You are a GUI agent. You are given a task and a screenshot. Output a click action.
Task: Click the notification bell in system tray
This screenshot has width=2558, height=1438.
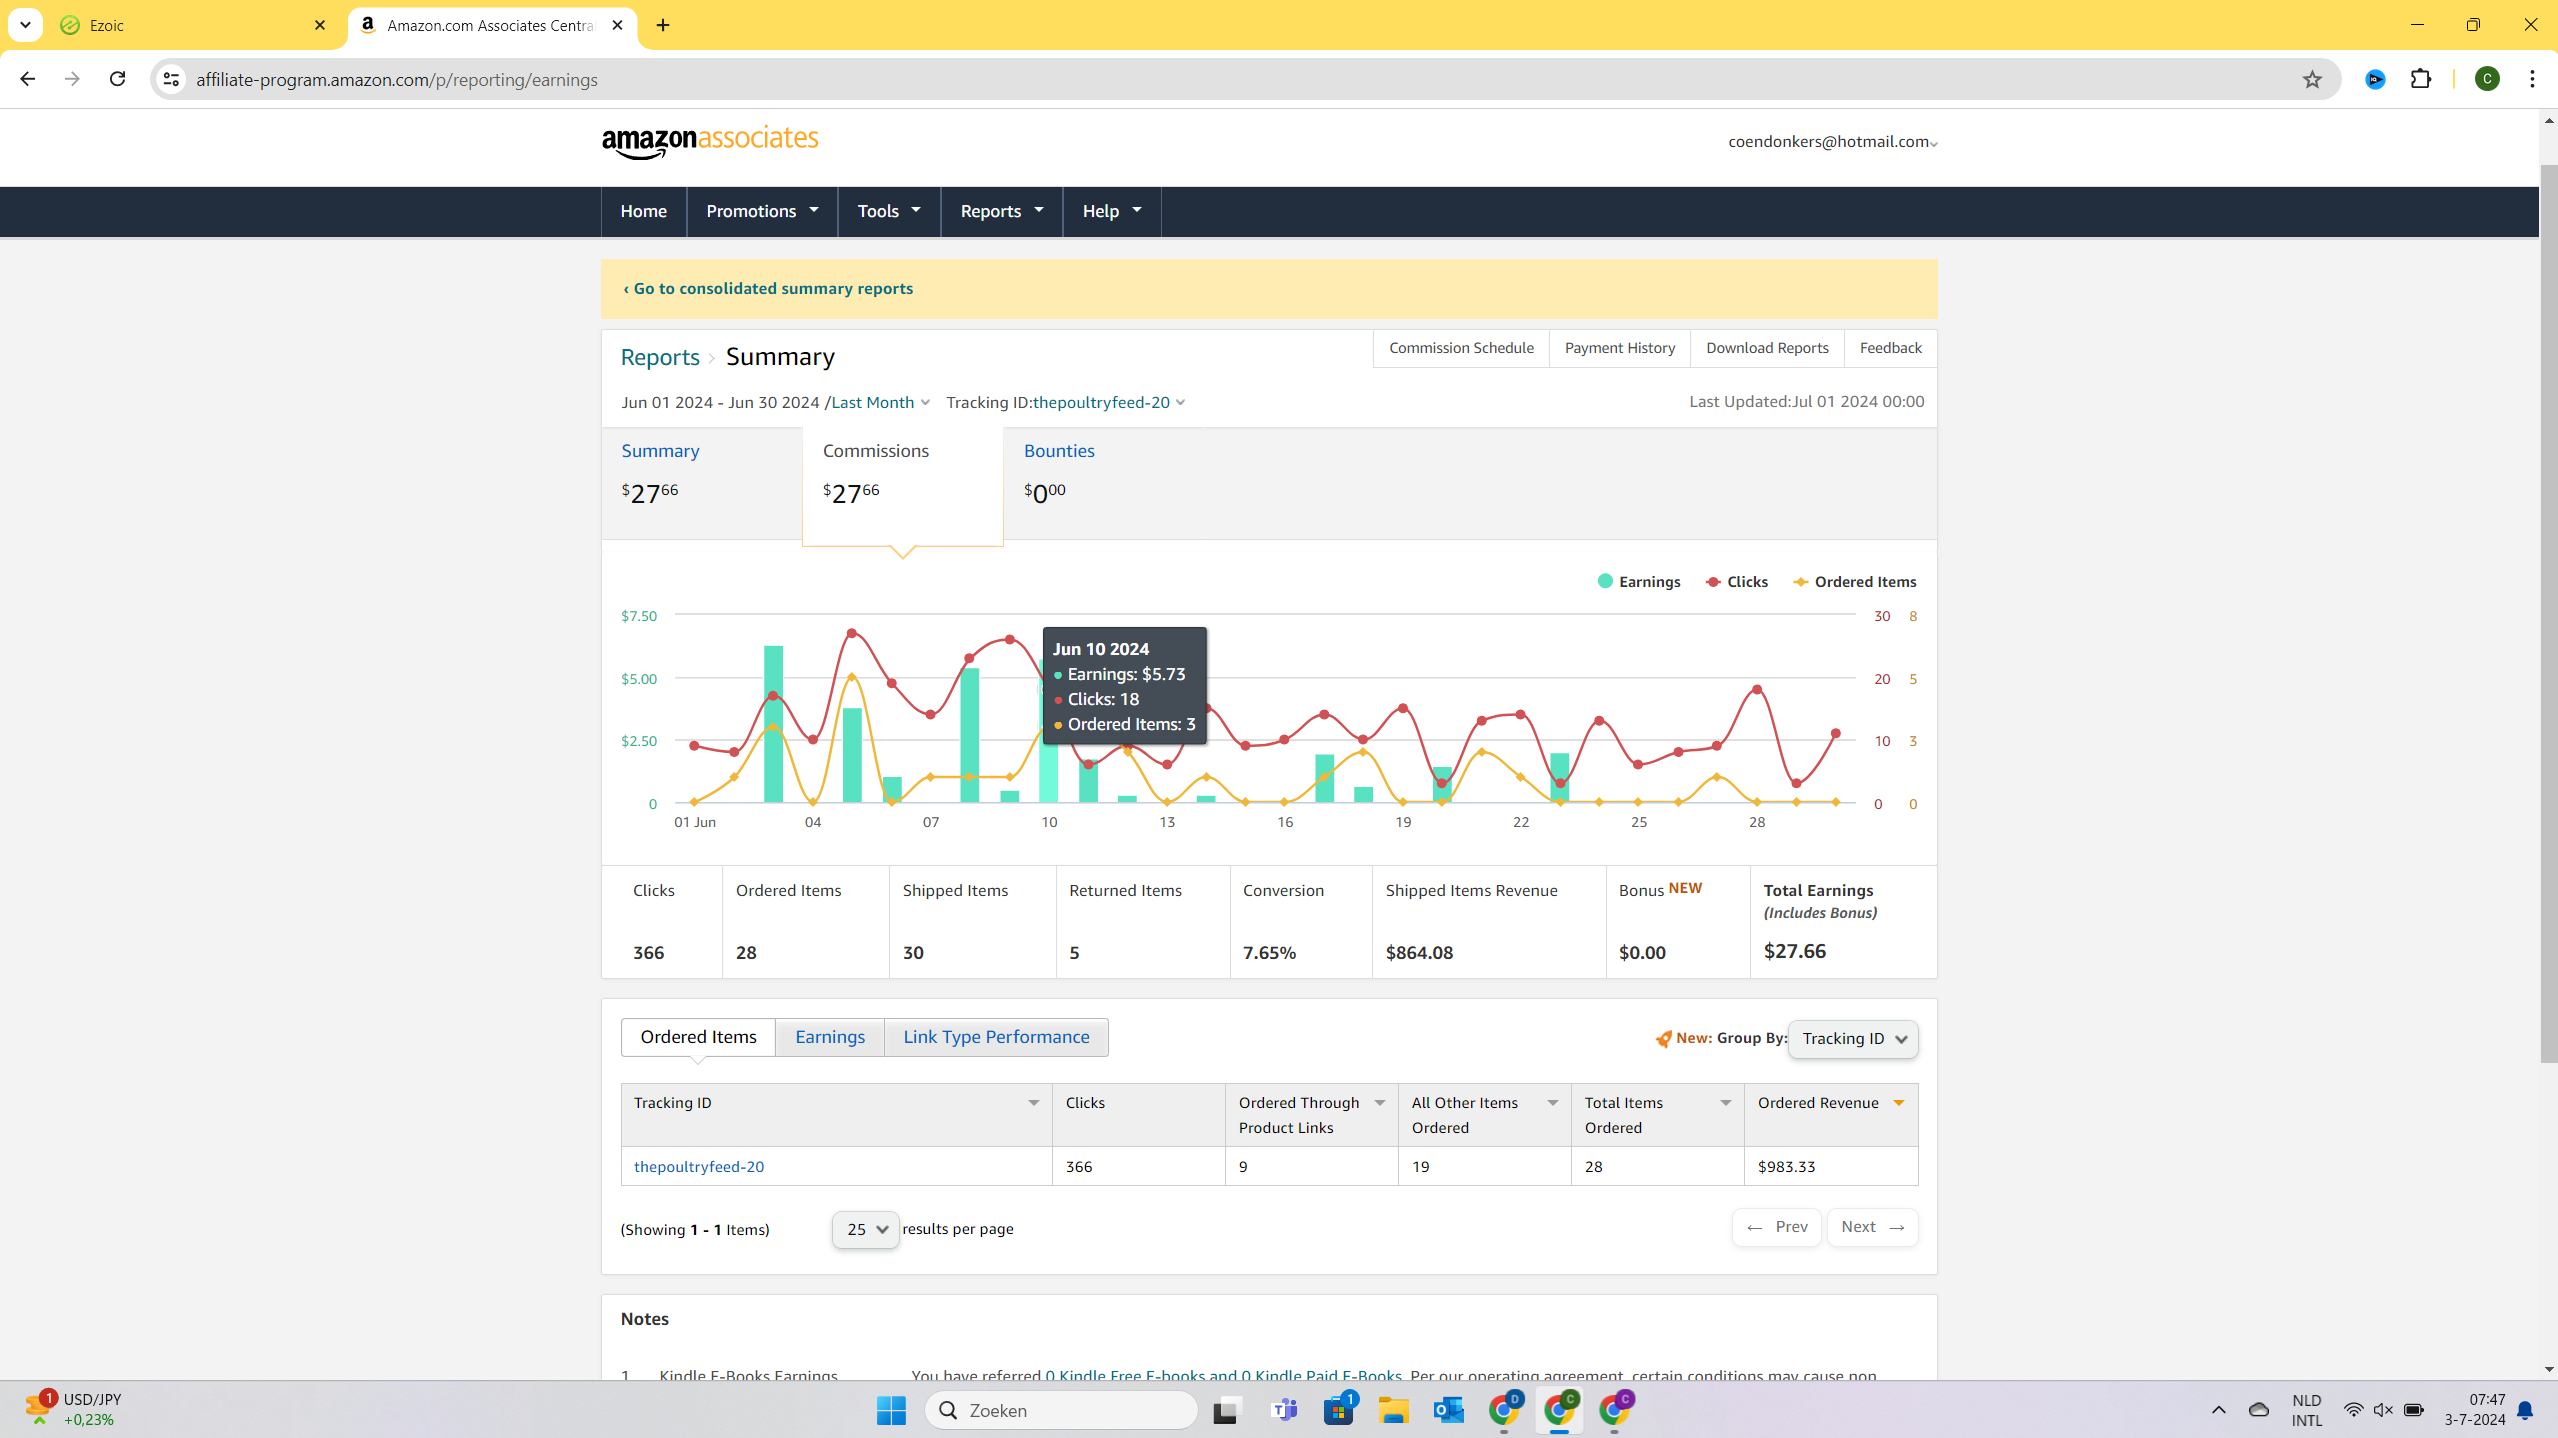click(x=2525, y=1410)
